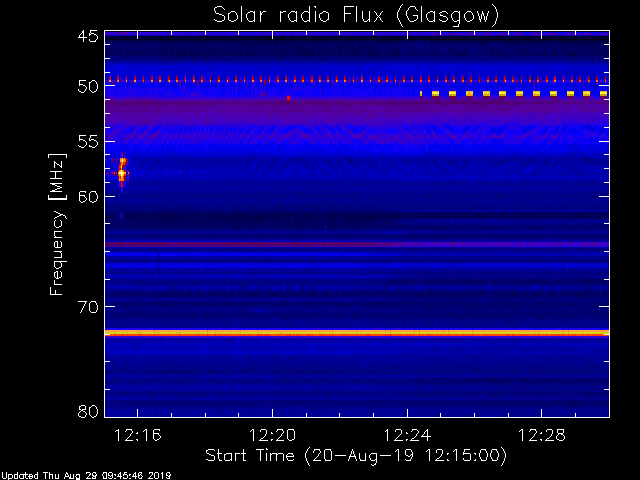Click the 50 frequency tick label
The image size is (640, 480).
point(88,87)
